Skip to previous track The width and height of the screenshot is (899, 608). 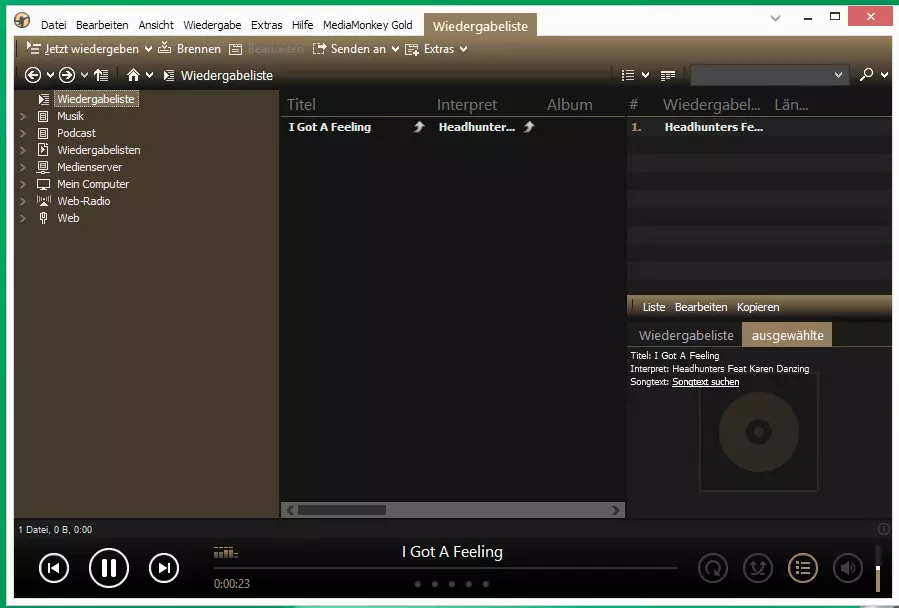[54, 568]
